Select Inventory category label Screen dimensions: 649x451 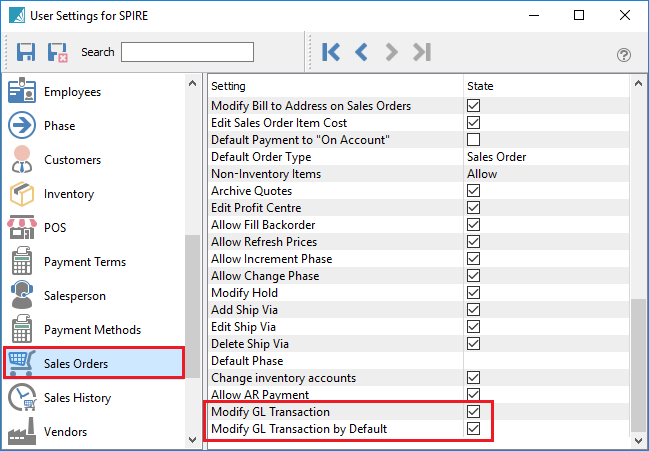[69, 194]
